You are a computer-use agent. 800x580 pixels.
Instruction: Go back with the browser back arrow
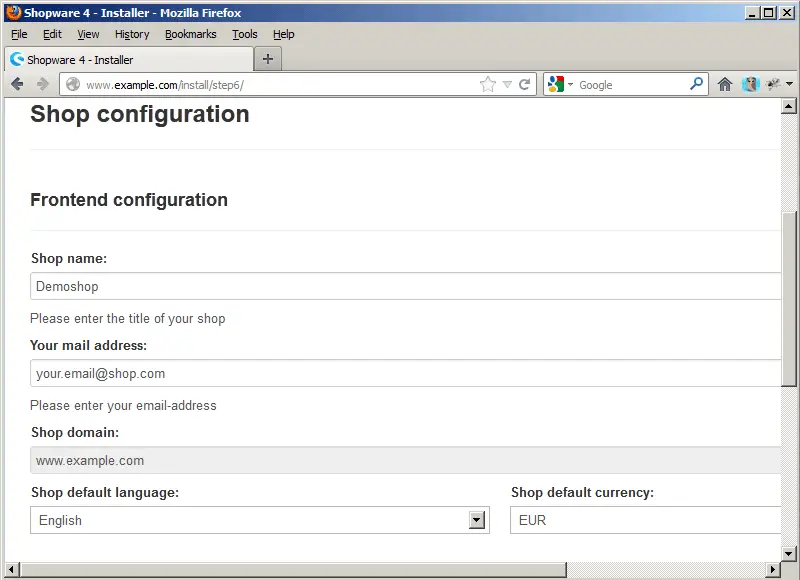tap(17, 84)
